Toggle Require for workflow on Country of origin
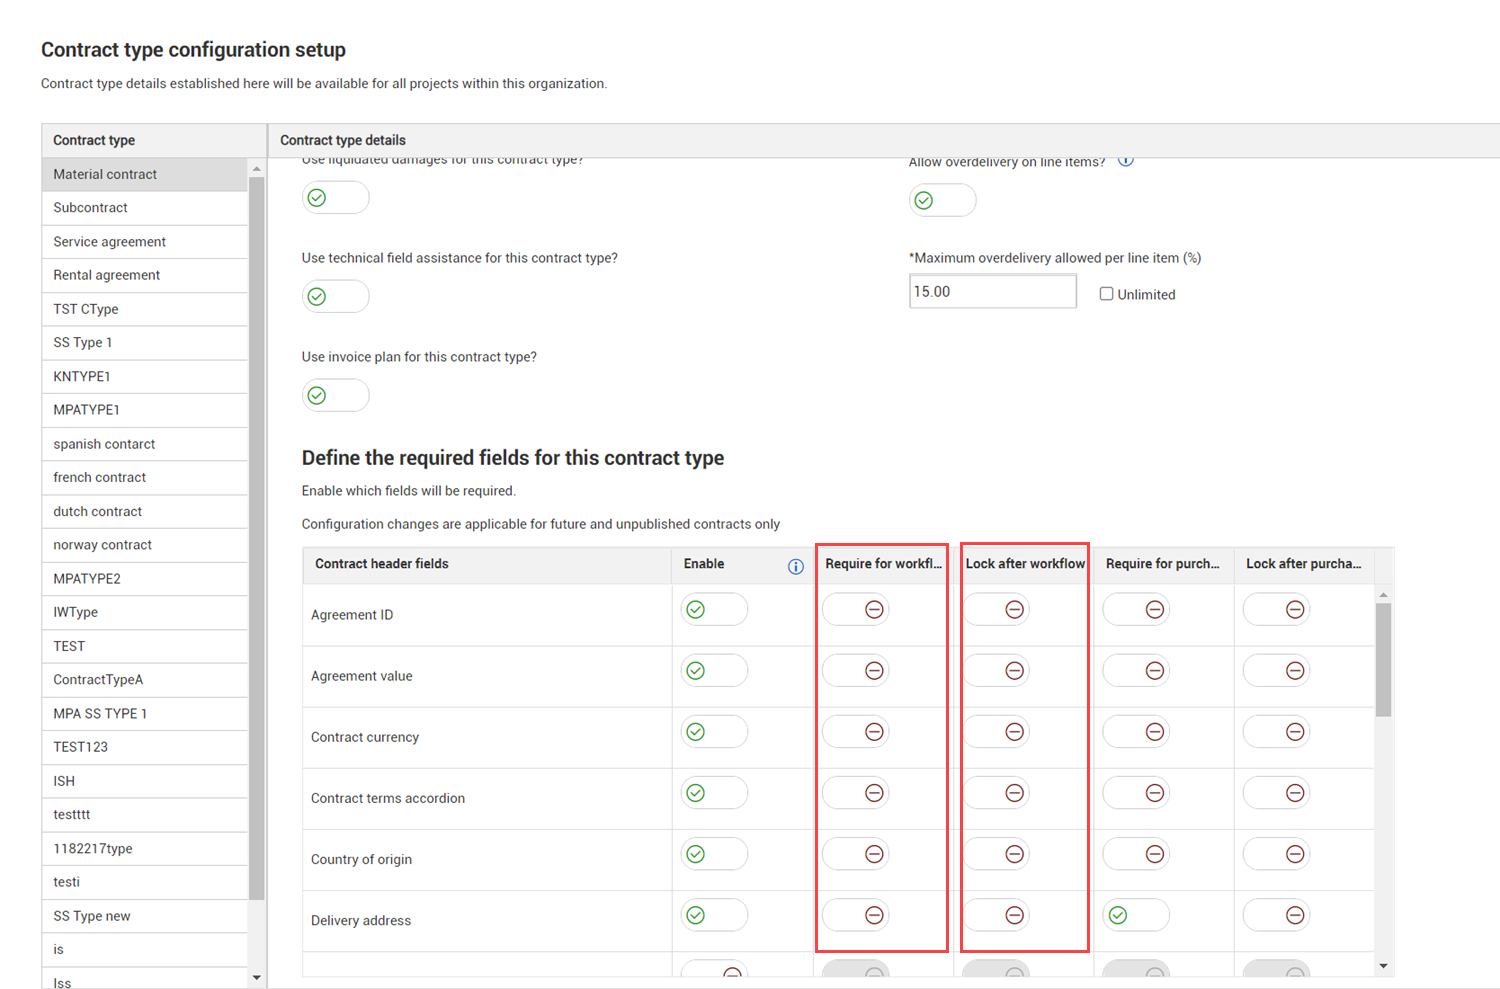 [856, 853]
